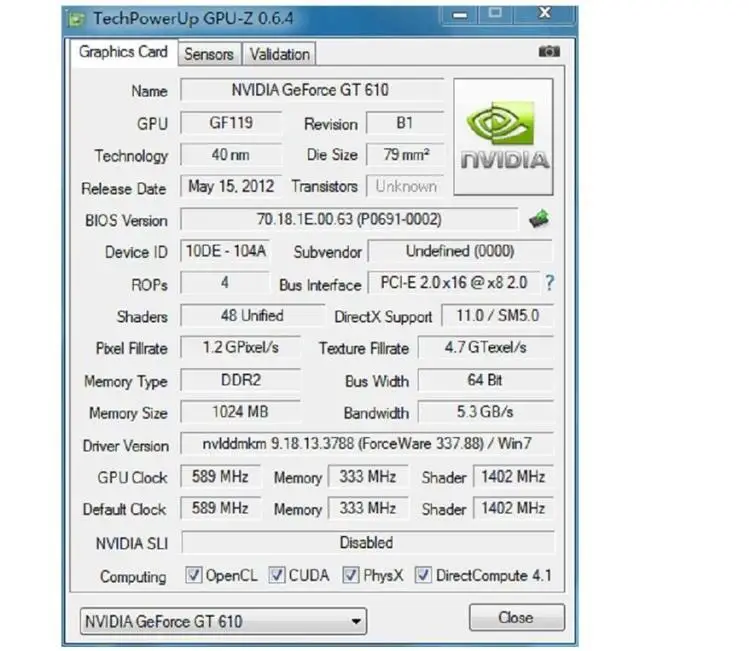Click the Default Clock row Memory 333 MHz field
Viewport: 749px width, 651px height.
(x=368, y=508)
